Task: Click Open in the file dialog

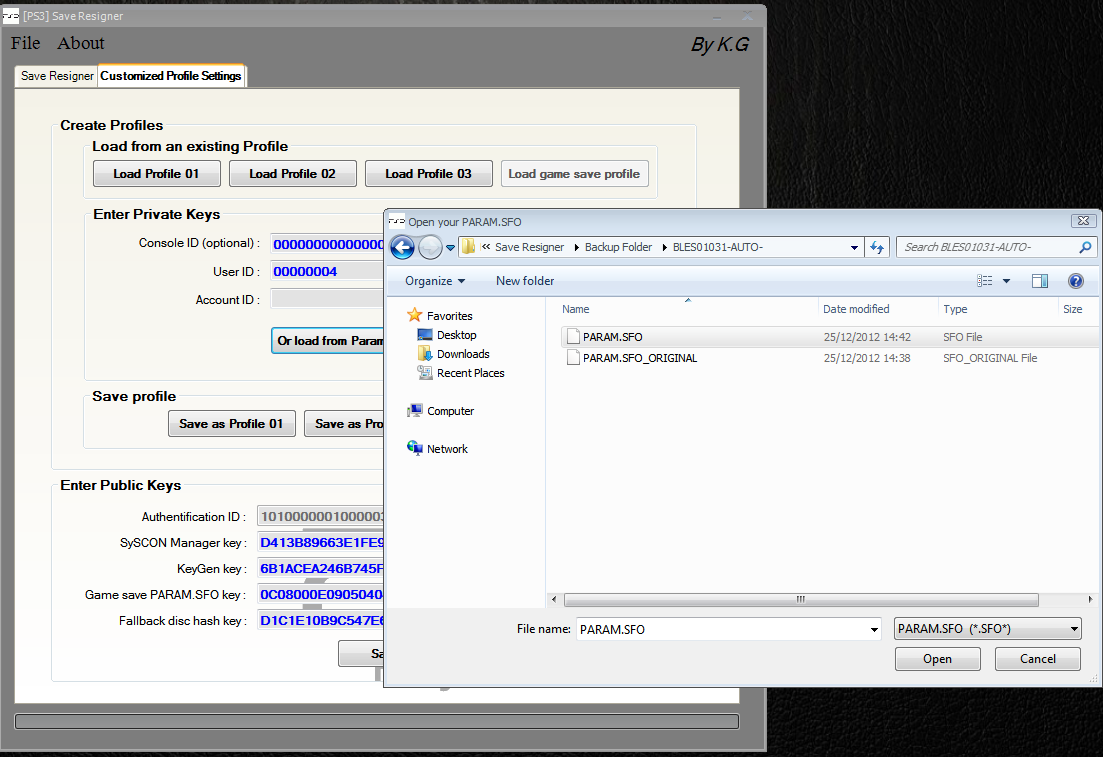Action: [x=938, y=659]
